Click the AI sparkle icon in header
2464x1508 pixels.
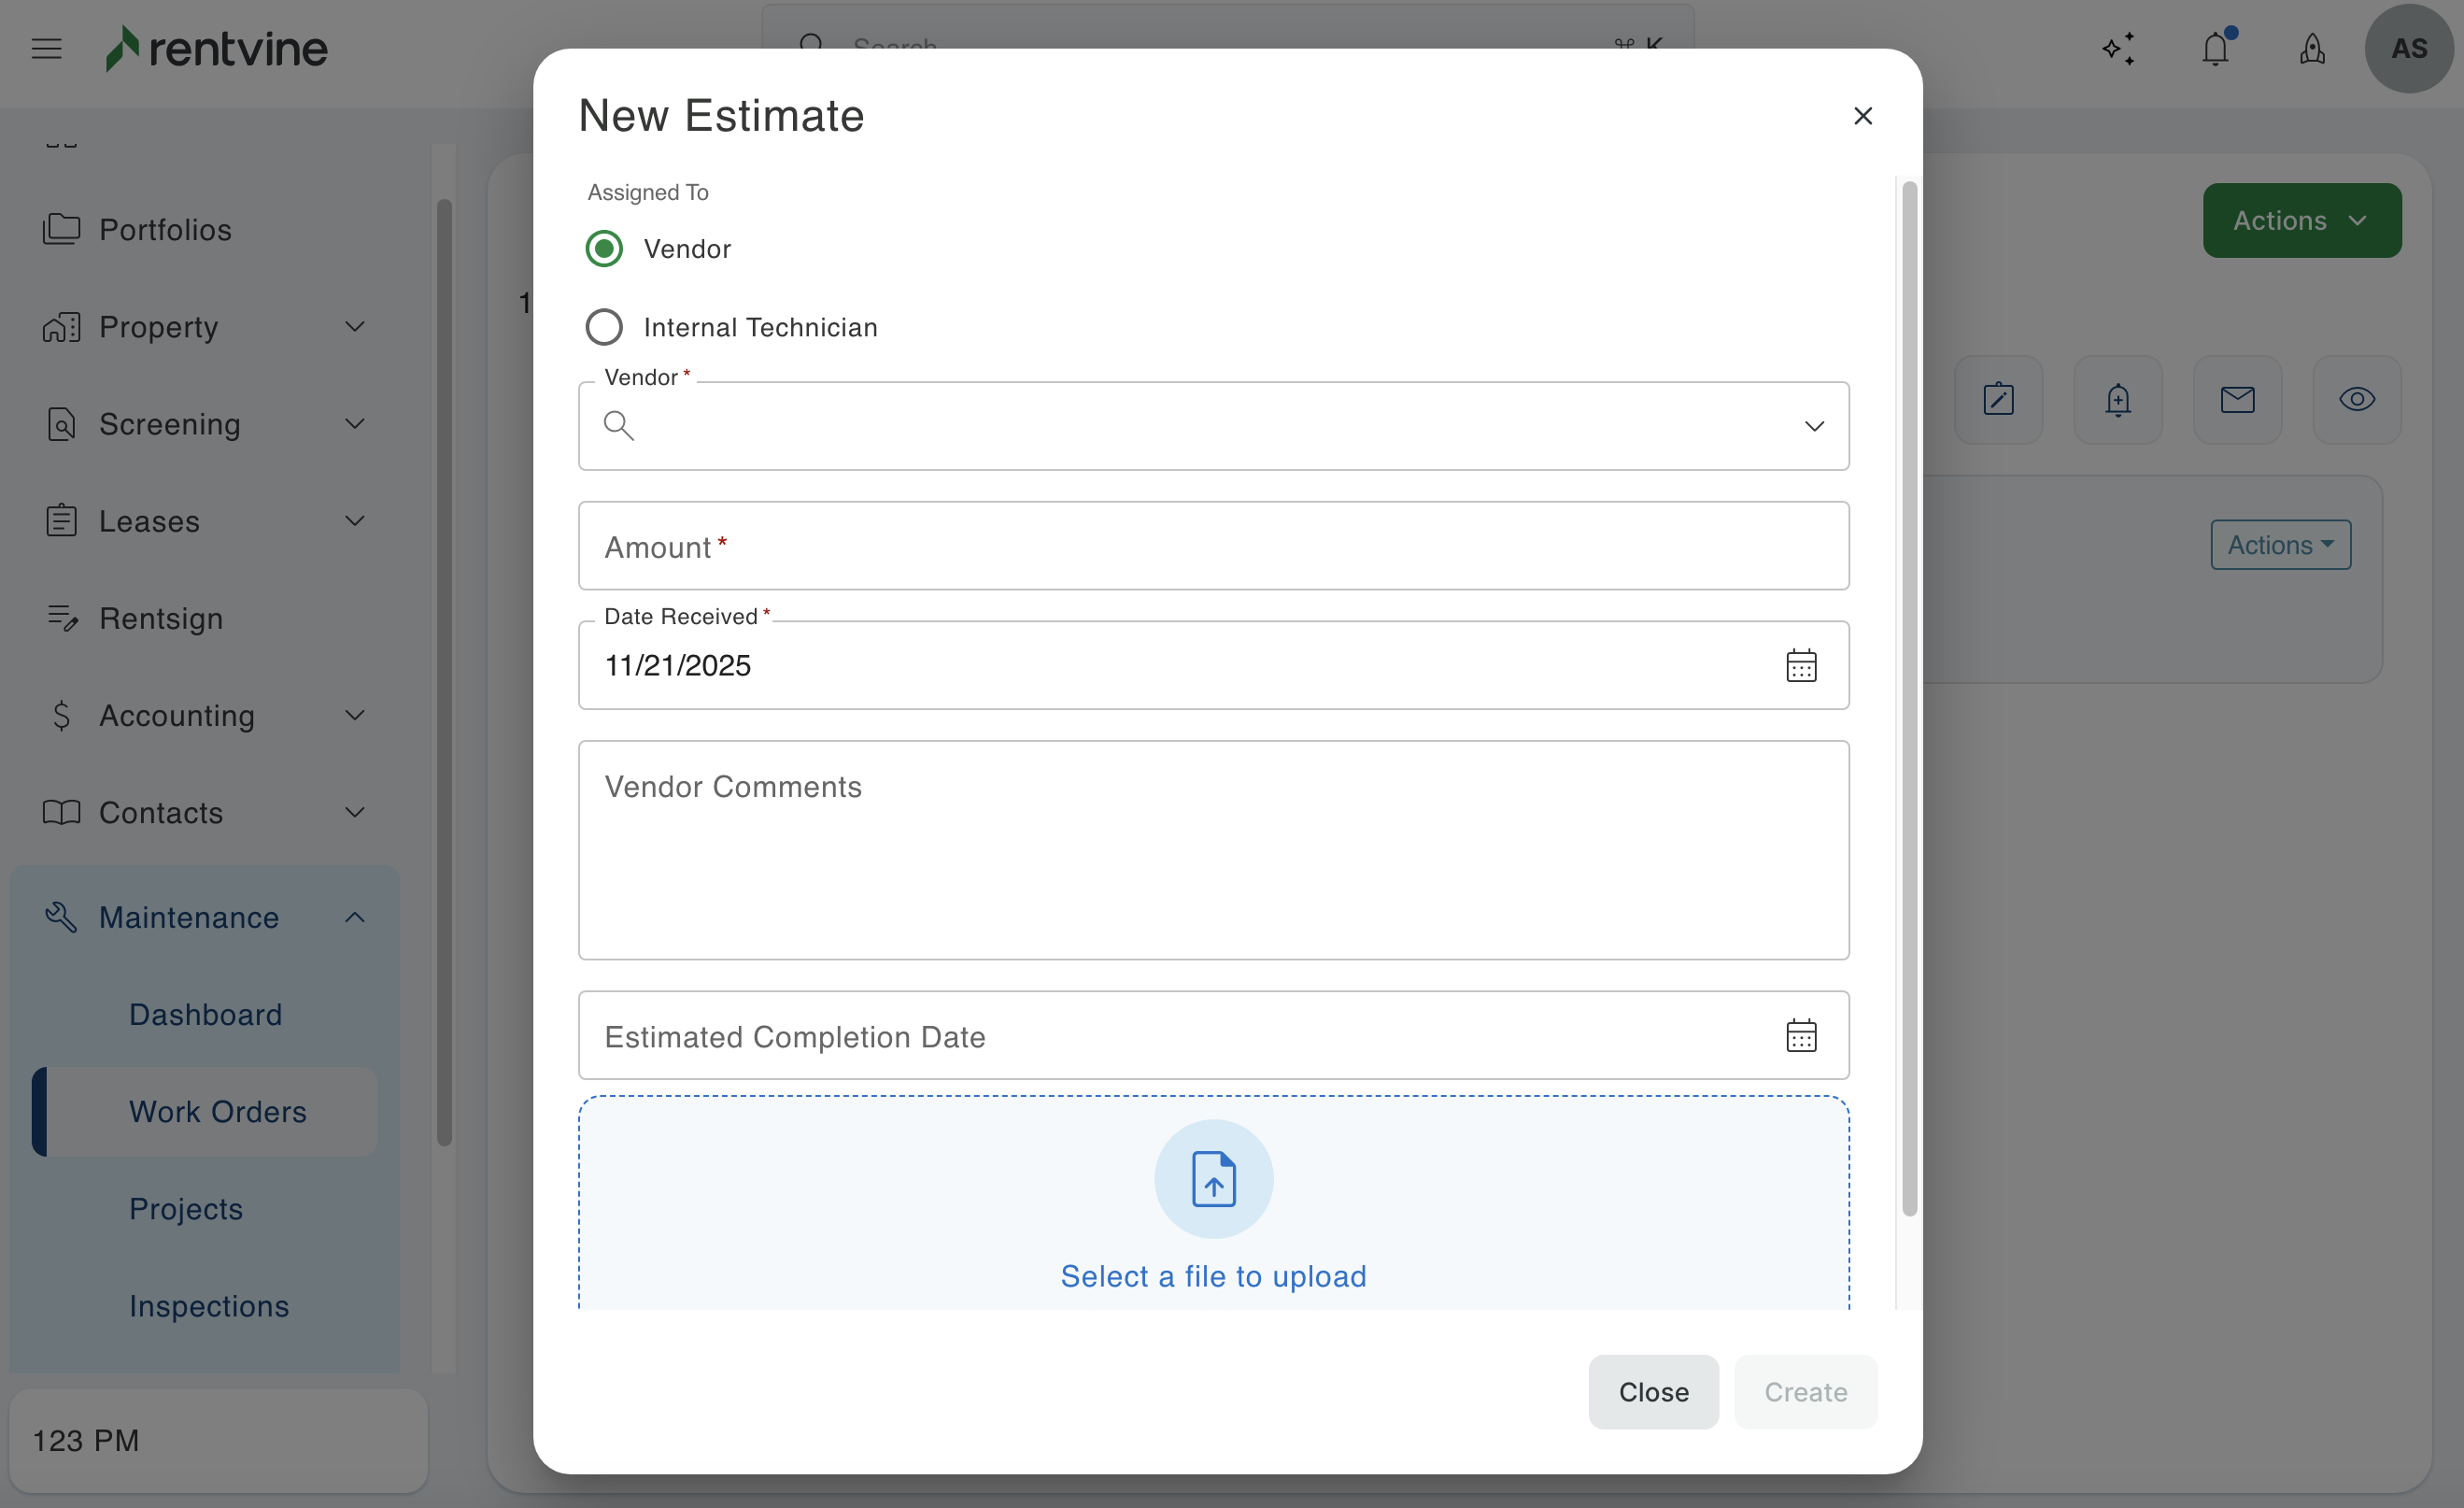[2118, 48]
